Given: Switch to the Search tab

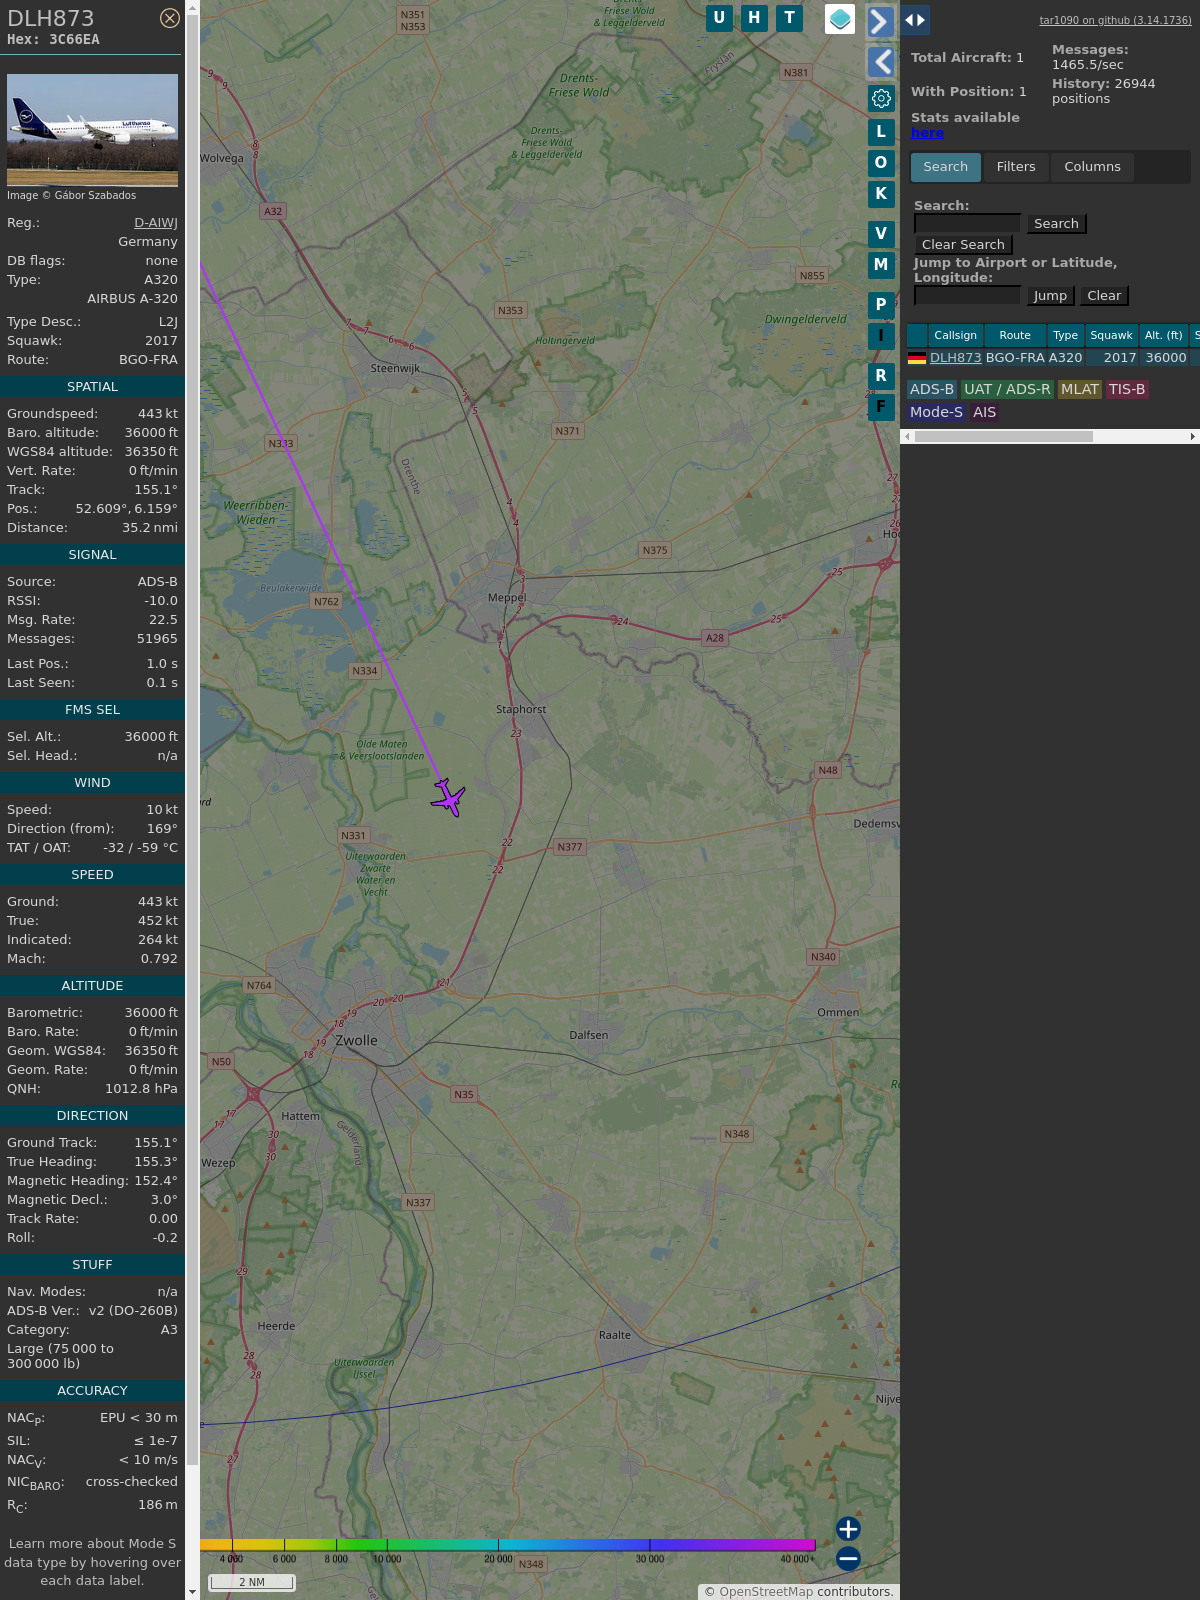Looking at the screenshot, I should click(946, 167).
